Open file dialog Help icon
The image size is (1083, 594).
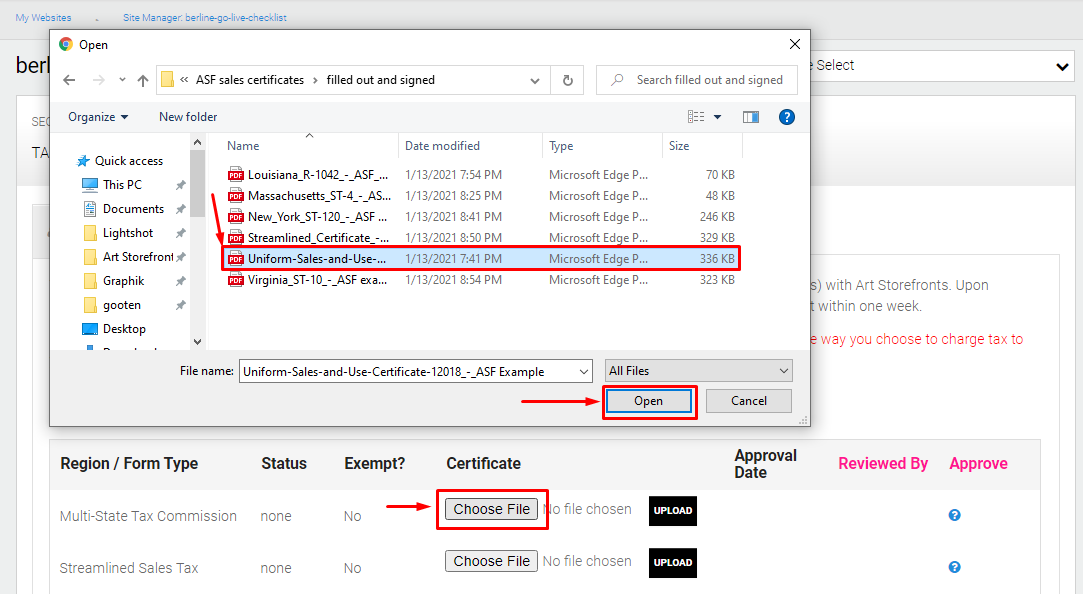click(x=786, y=117)
